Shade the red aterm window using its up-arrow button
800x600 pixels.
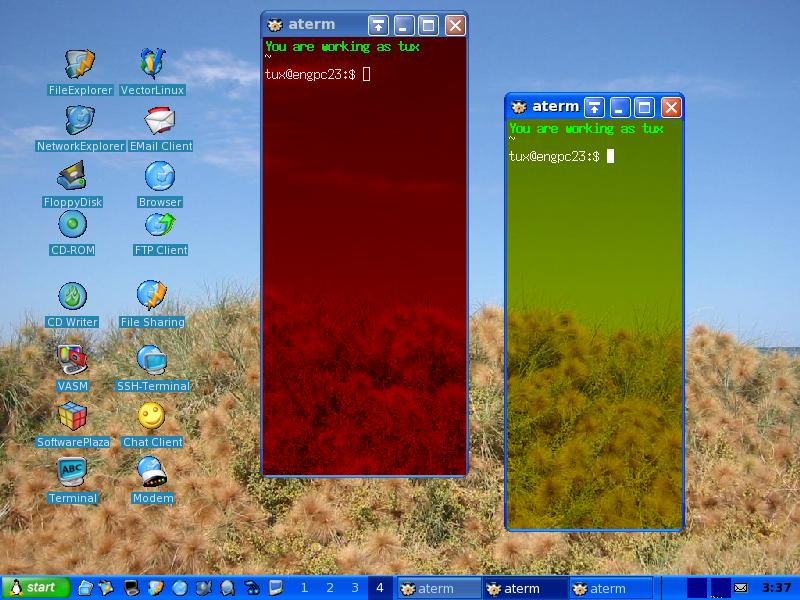379,25
